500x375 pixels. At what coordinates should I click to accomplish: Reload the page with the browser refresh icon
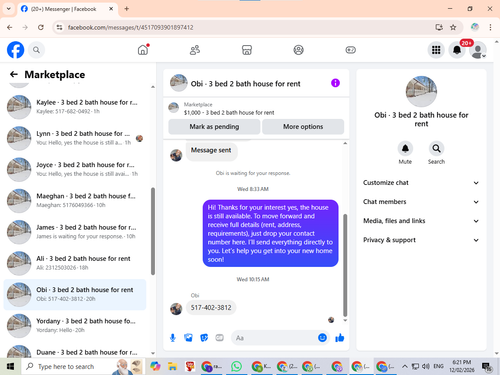[x=41, y=27]
